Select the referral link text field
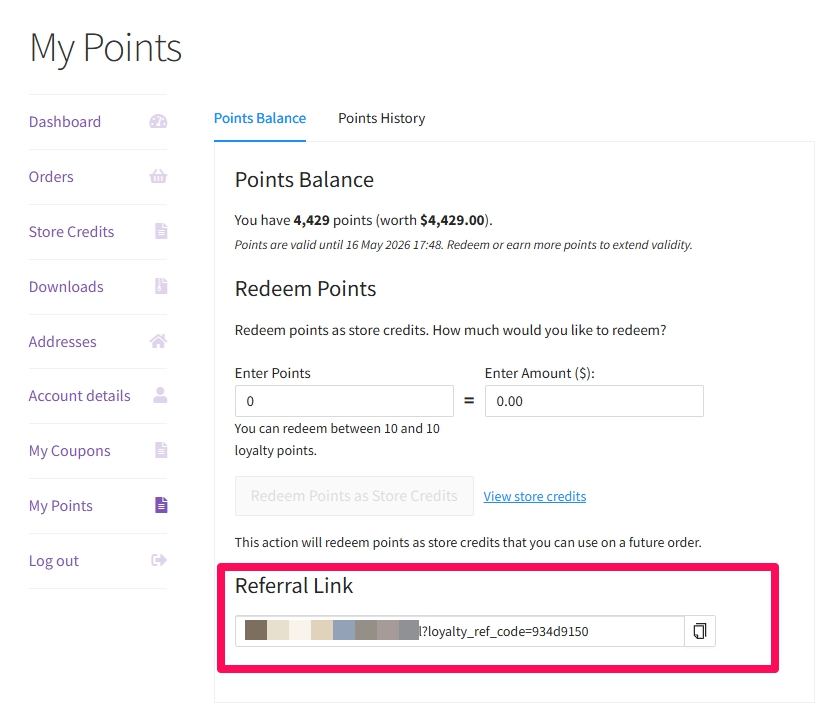837x716 pixels. pyautogui.click(x=460, y=631)
